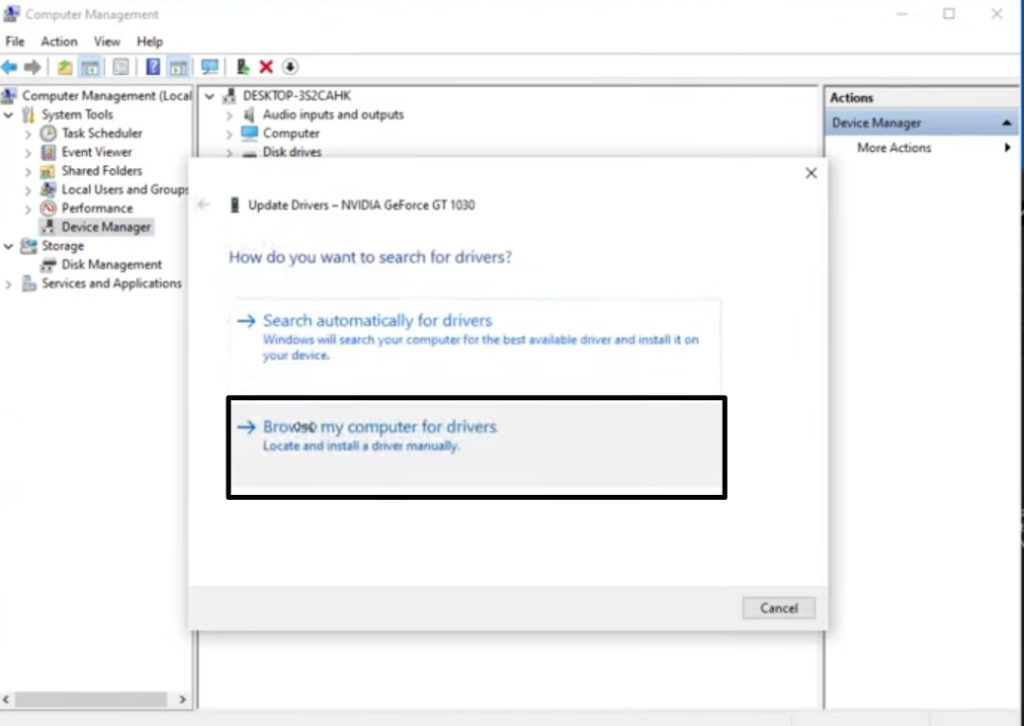The image size is (1024, 726).
Task: Click the Up One Level folder icon
Action: 65,67
